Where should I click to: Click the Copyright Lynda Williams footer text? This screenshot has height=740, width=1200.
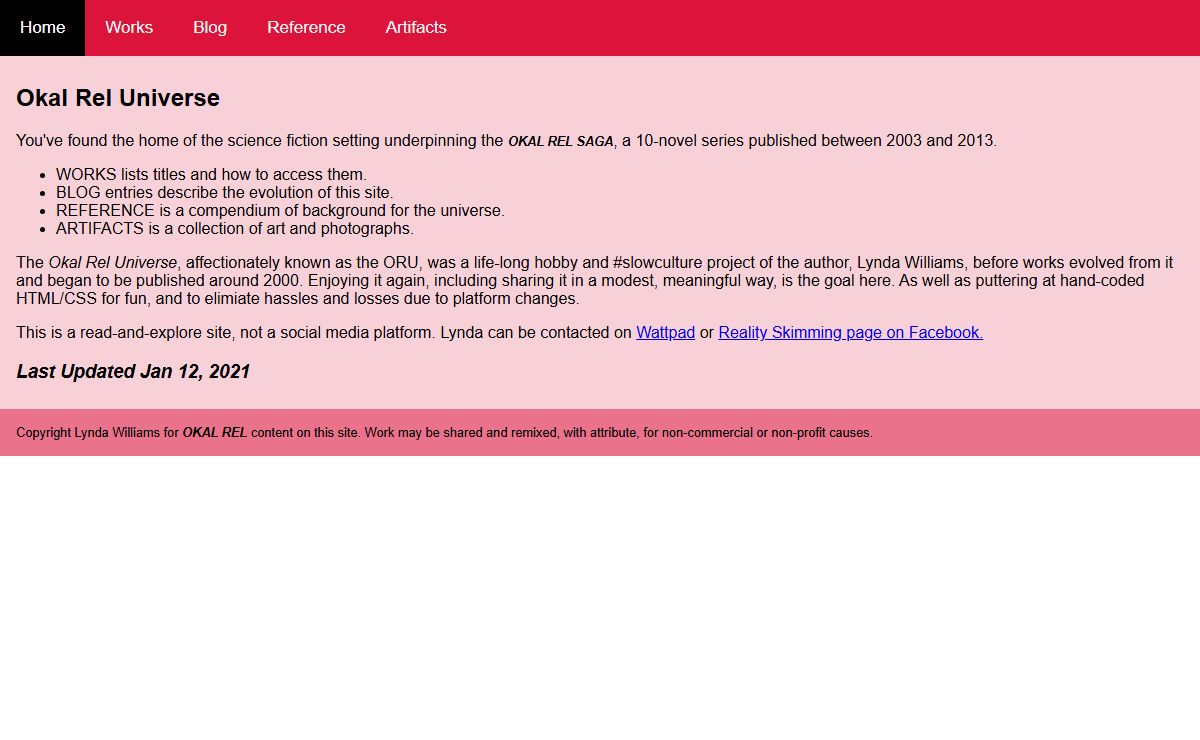pyautogui.click(x=444, y=433)
